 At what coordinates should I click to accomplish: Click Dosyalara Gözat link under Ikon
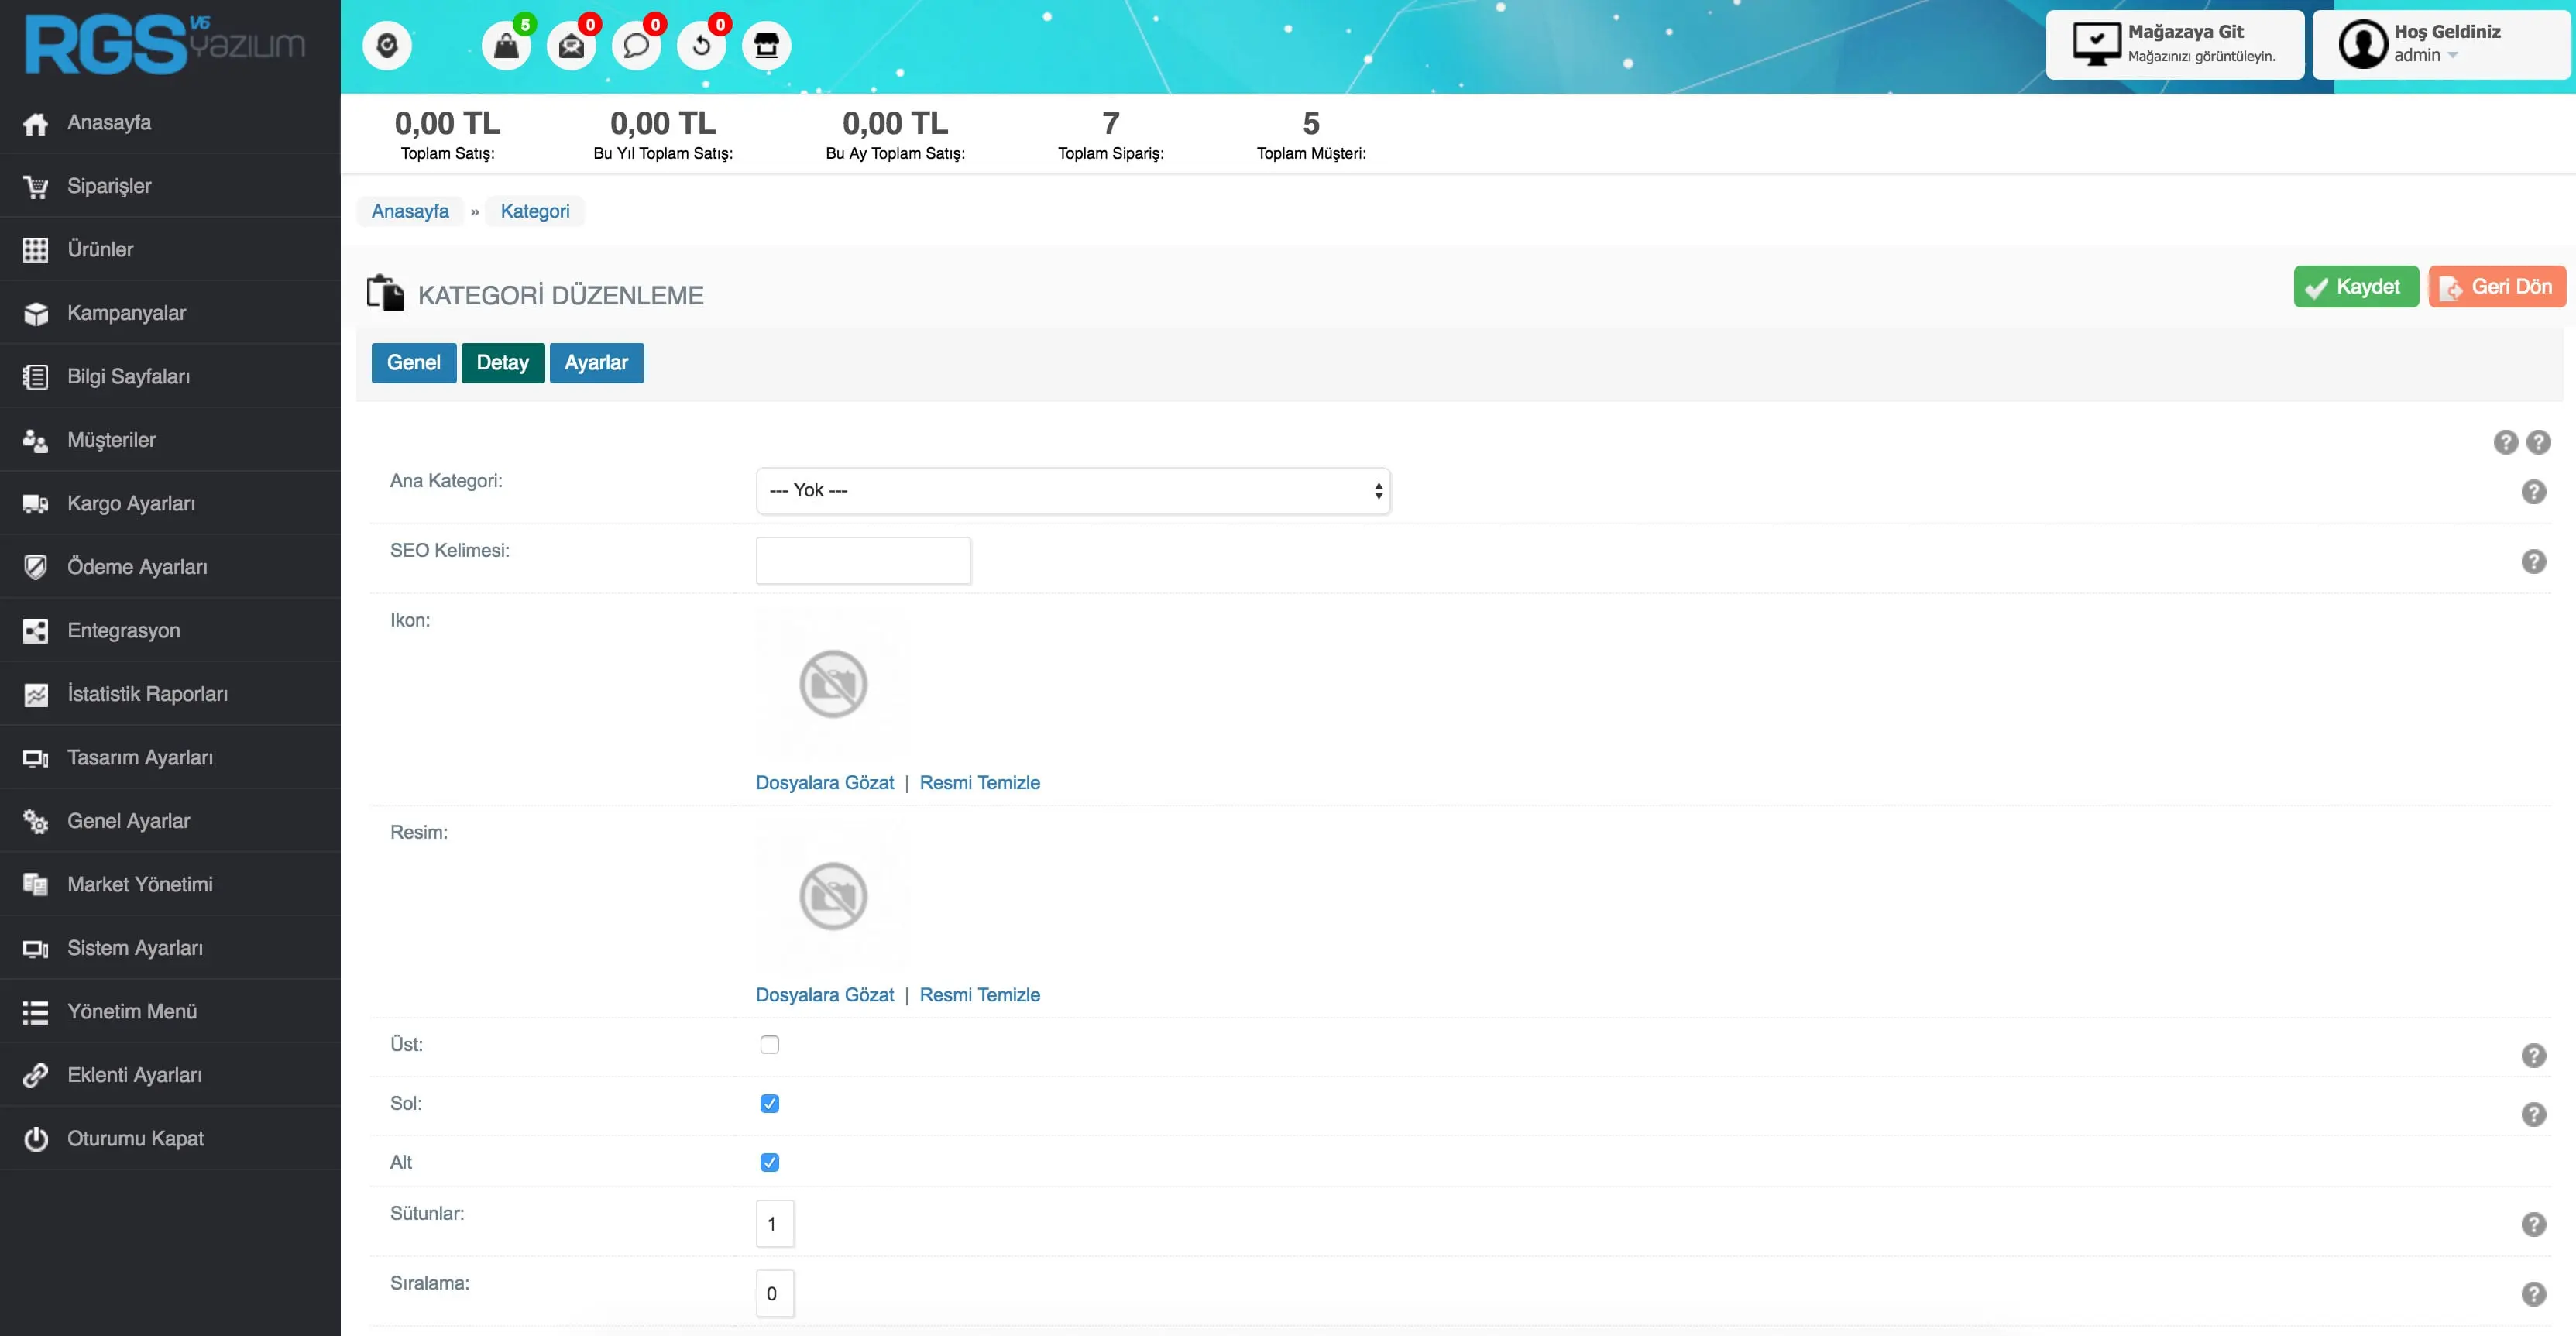(x=824, y=782)
